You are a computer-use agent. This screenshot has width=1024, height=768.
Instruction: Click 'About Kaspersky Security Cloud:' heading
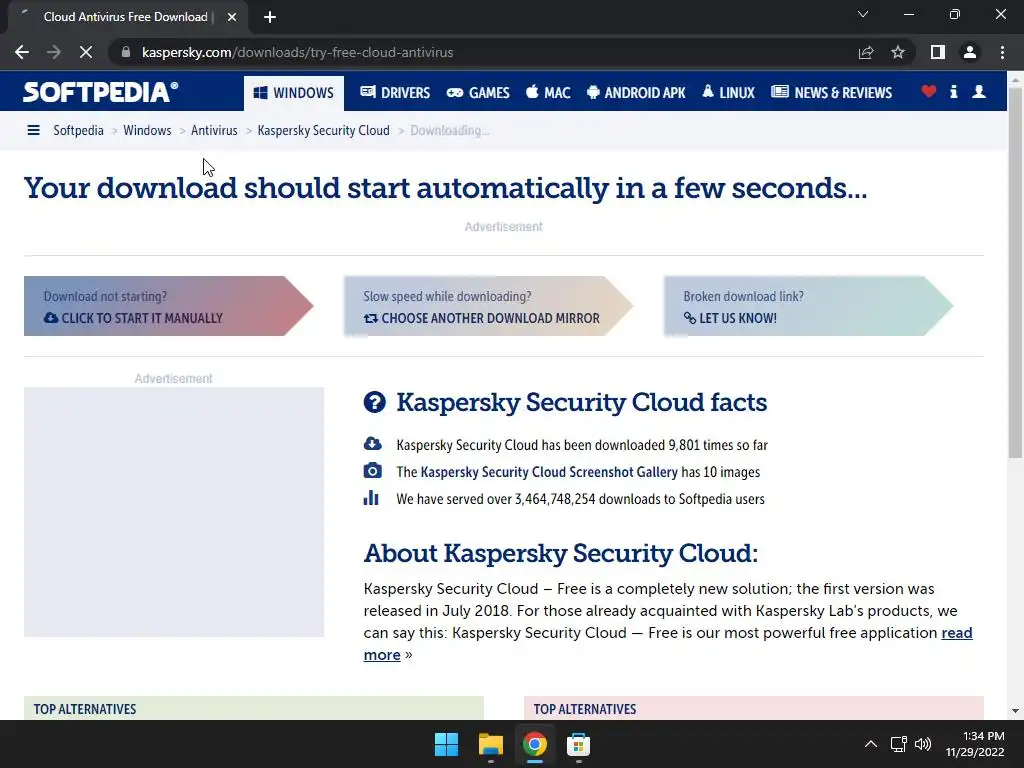pyautogui.click(x=560, y=553)
